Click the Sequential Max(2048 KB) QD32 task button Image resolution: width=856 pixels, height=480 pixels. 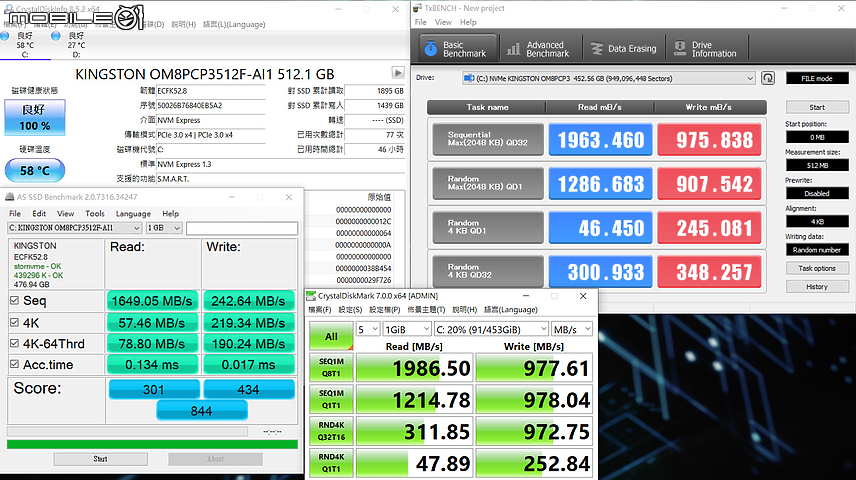point(488,139)
